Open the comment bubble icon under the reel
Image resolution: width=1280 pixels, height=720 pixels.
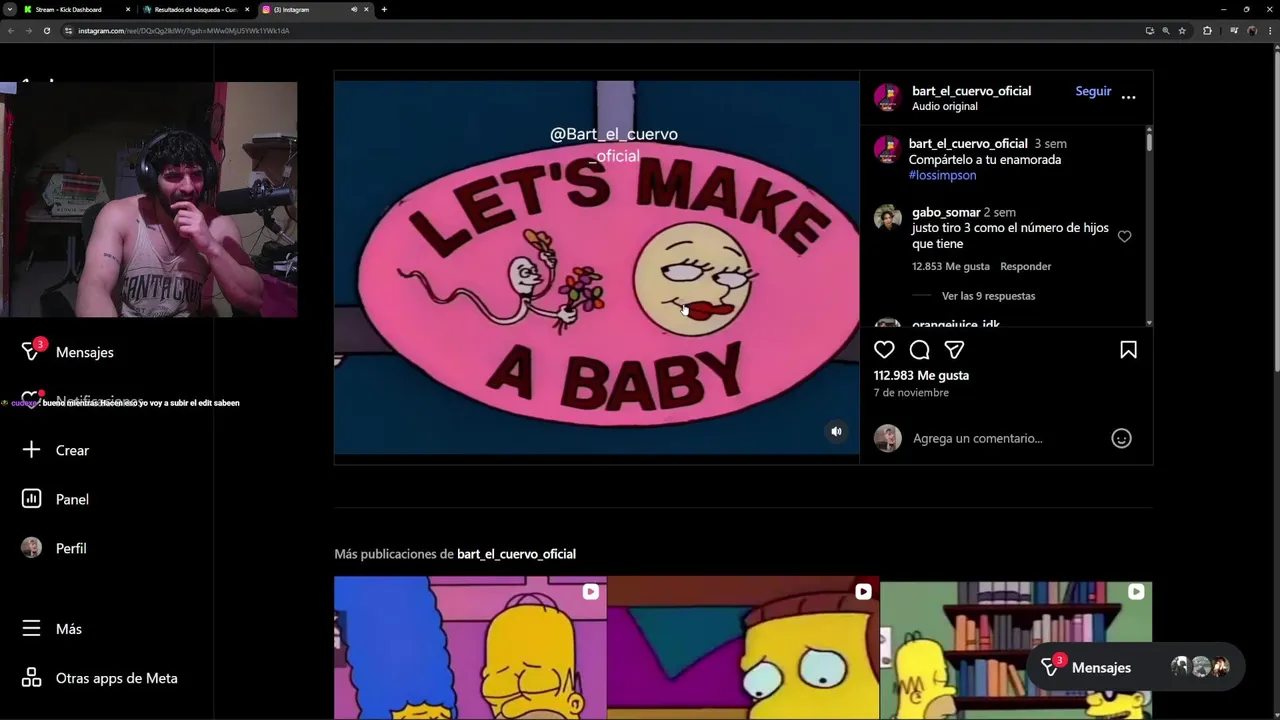[919, 350]
